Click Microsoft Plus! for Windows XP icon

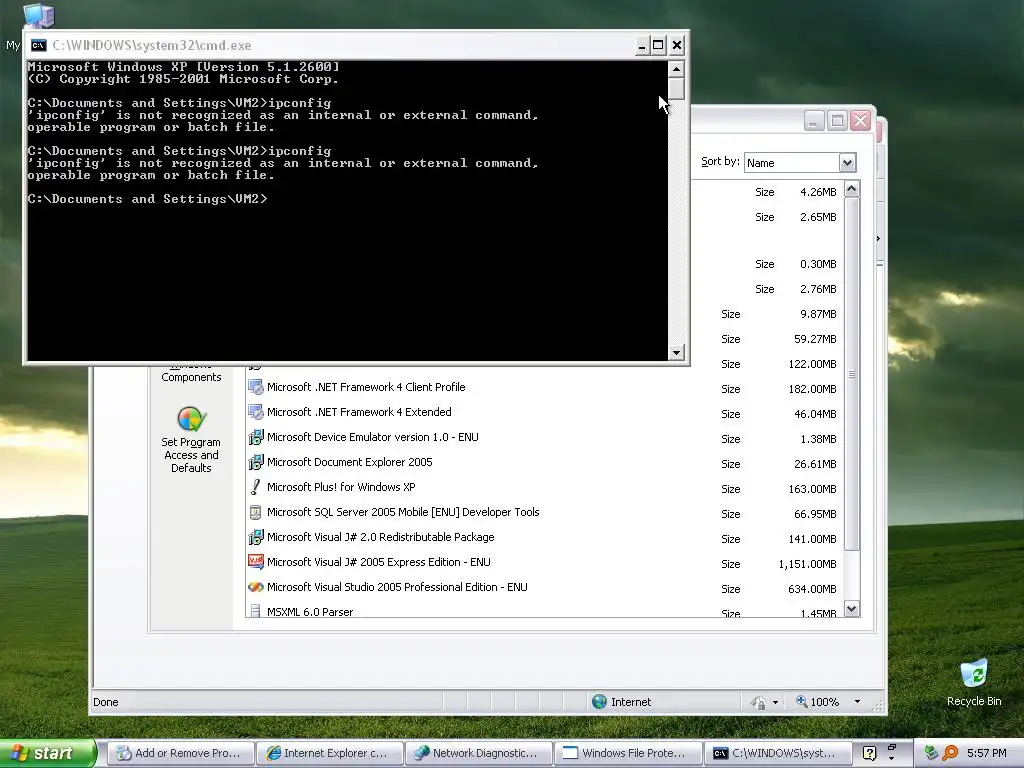(x=255, y=487)
